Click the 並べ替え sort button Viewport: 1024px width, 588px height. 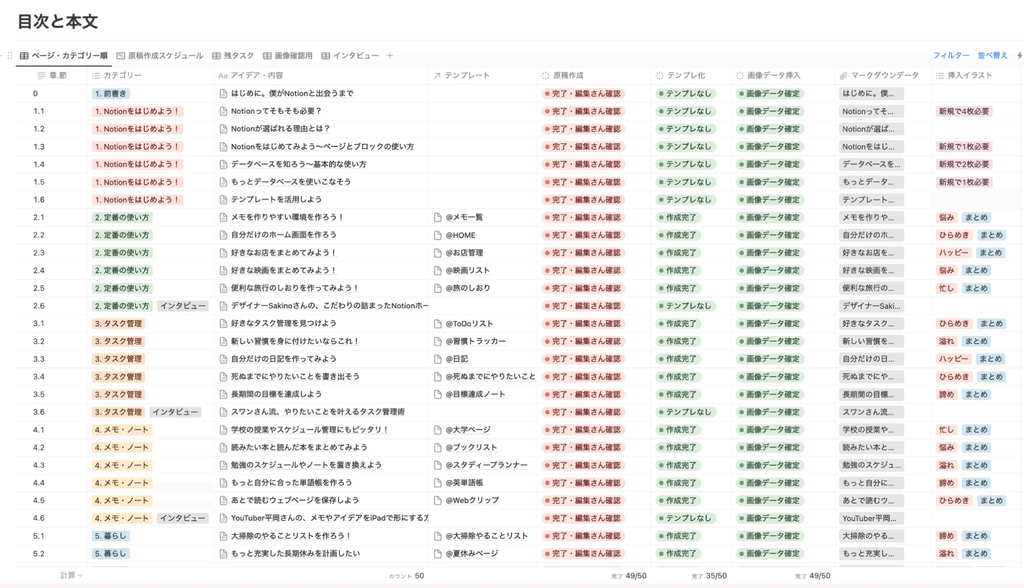tap(992, 56)
